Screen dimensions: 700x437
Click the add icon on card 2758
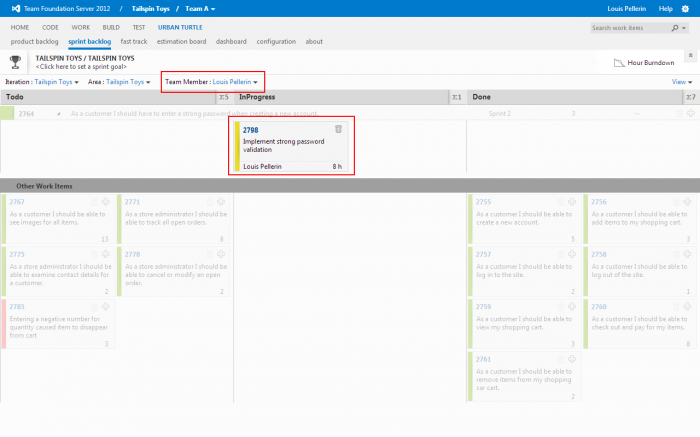(688, 254)
